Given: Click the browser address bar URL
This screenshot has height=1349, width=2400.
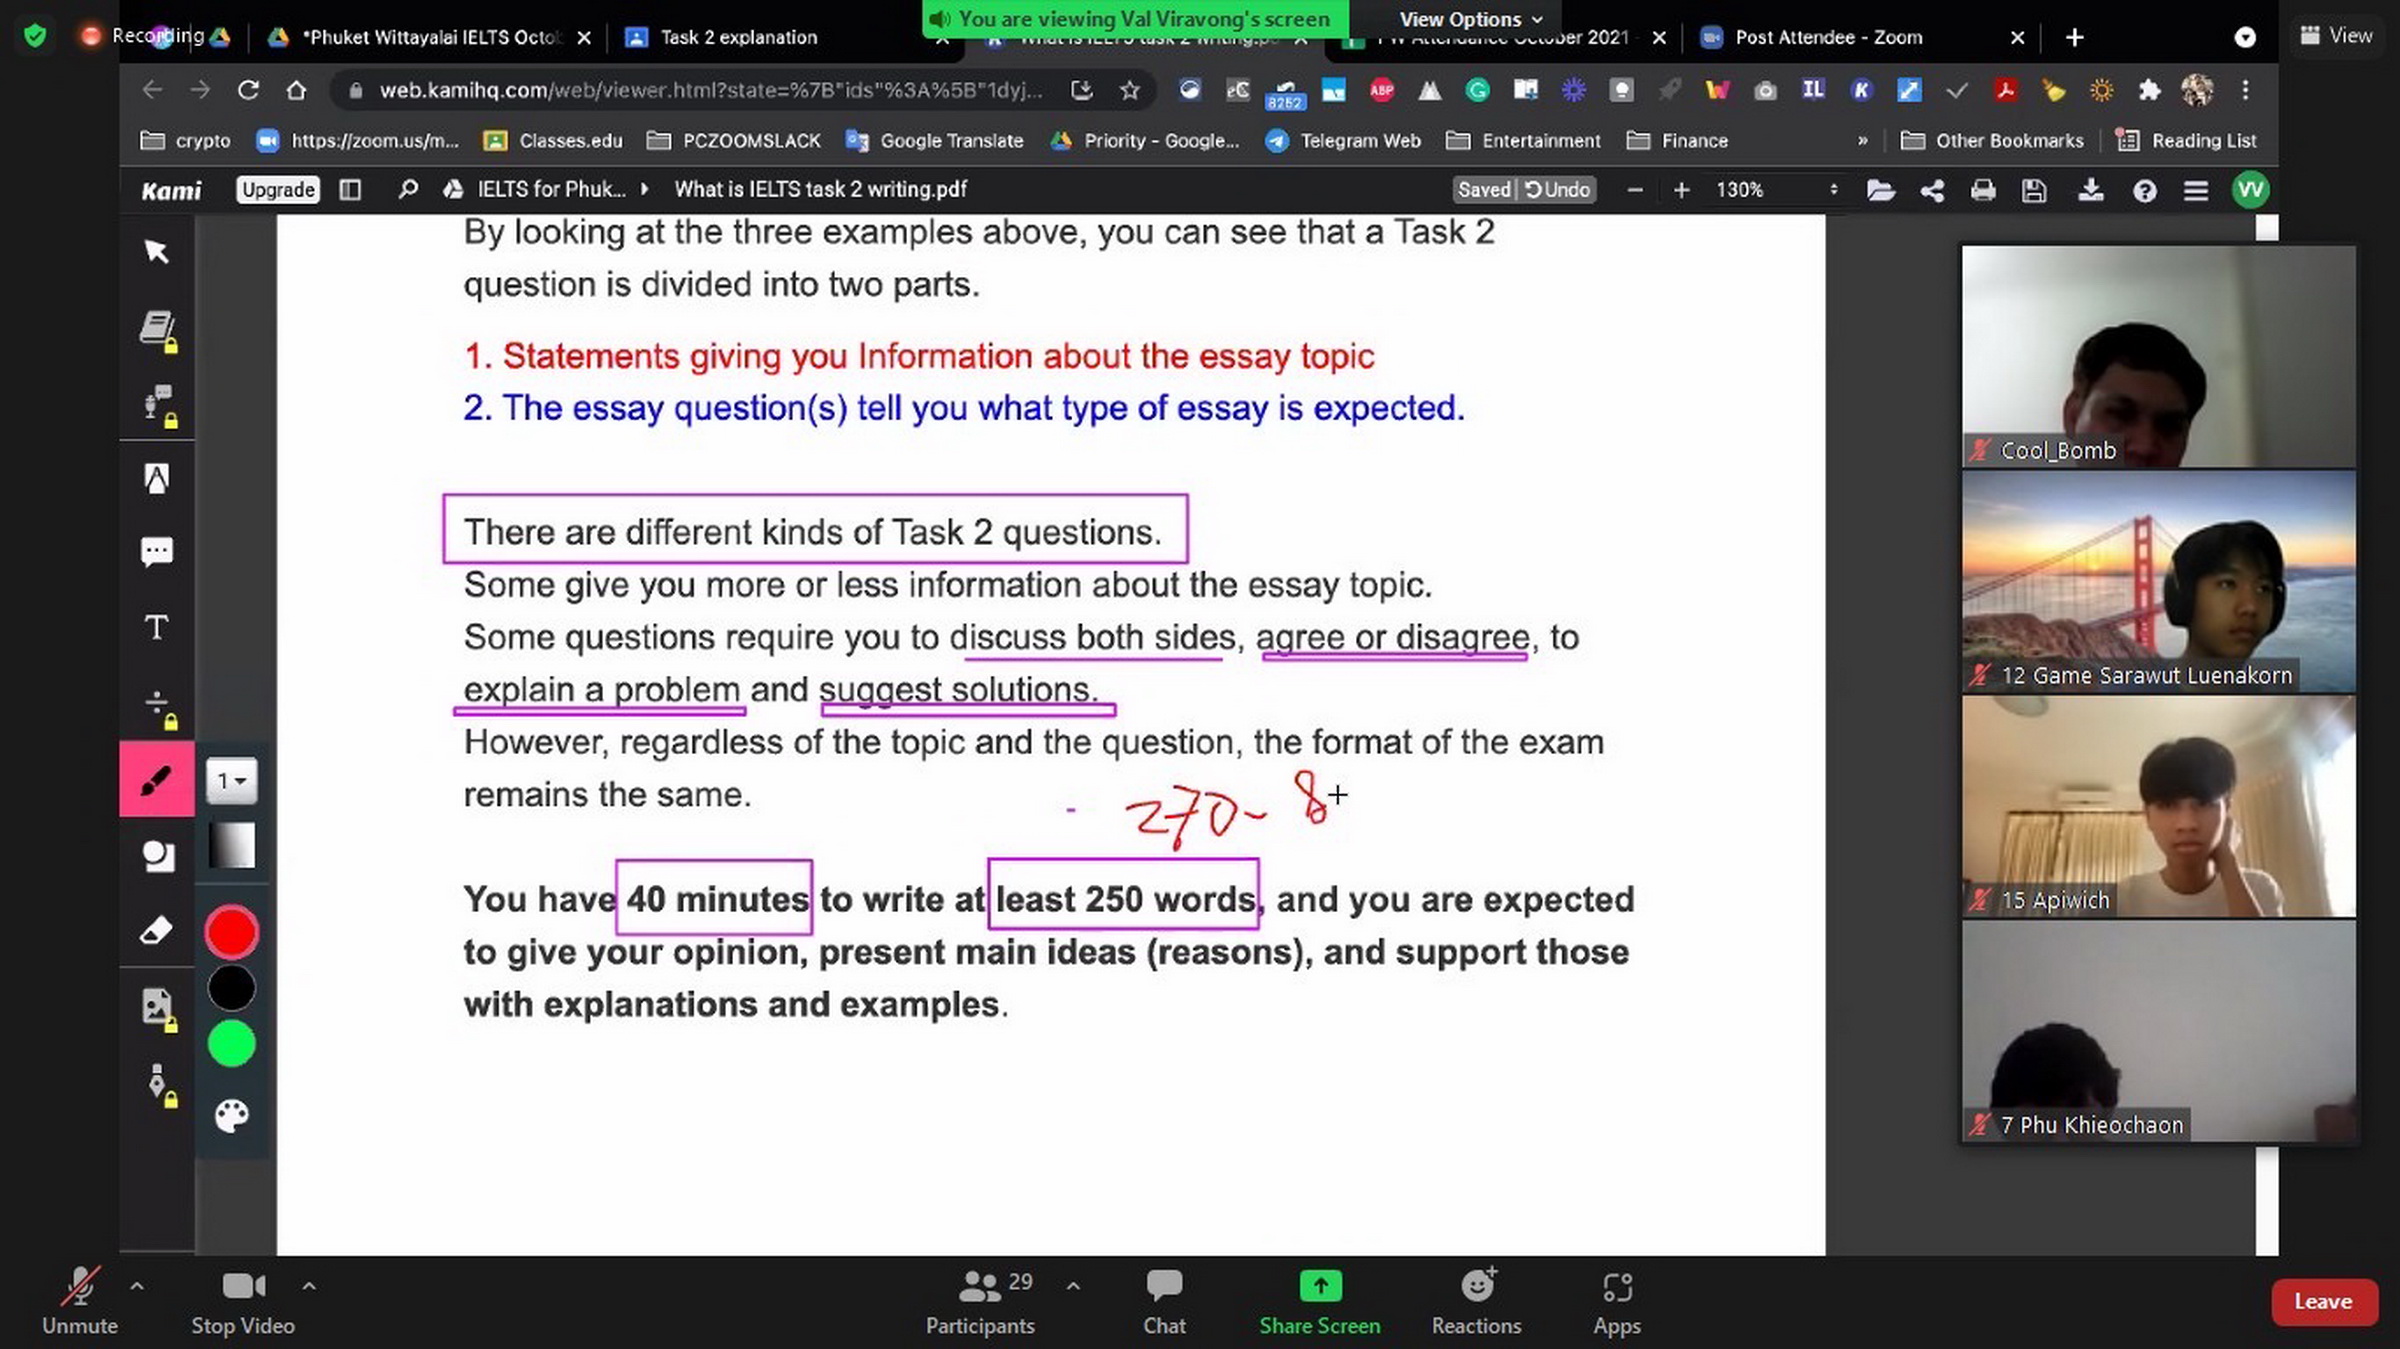Looking at the screenshot, I should click(x=710, y=90).
